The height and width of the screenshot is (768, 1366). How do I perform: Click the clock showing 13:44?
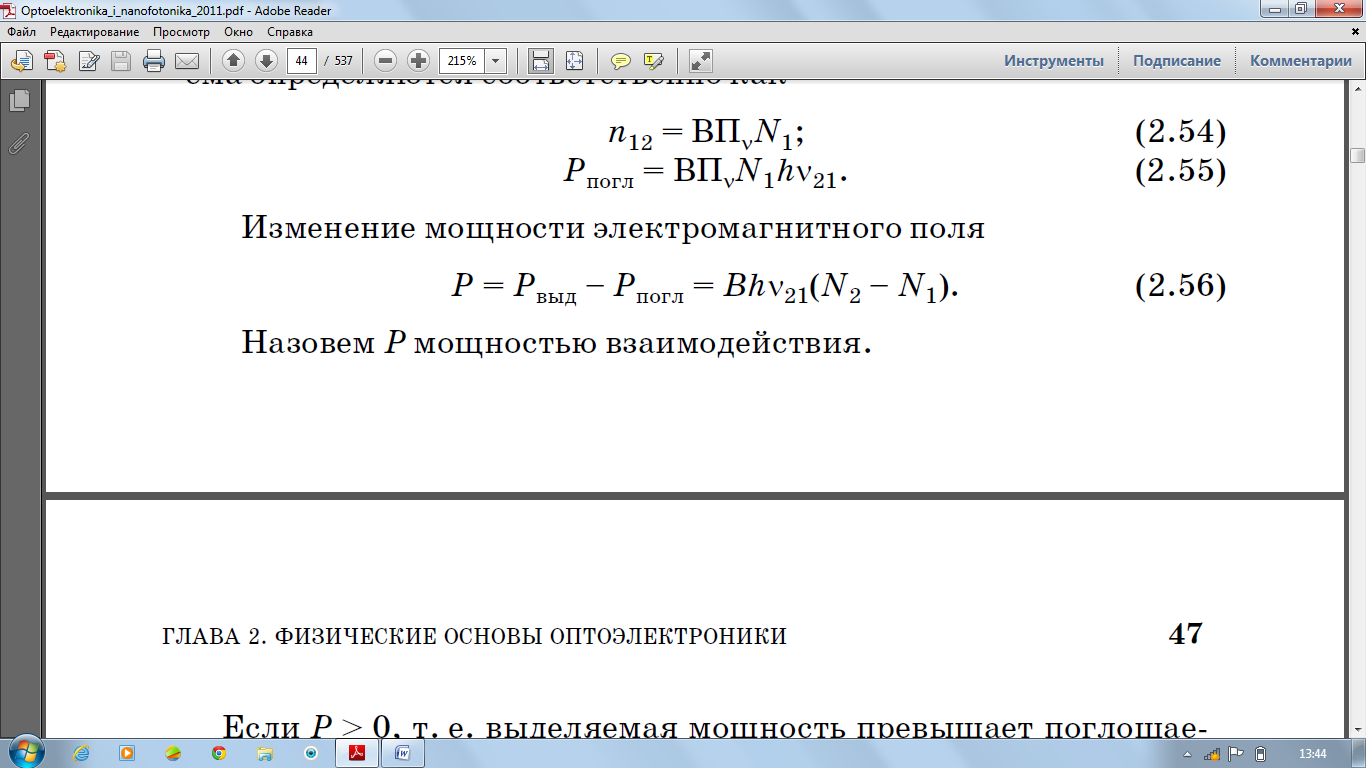pyautogui.click(x=1311, y=753)
